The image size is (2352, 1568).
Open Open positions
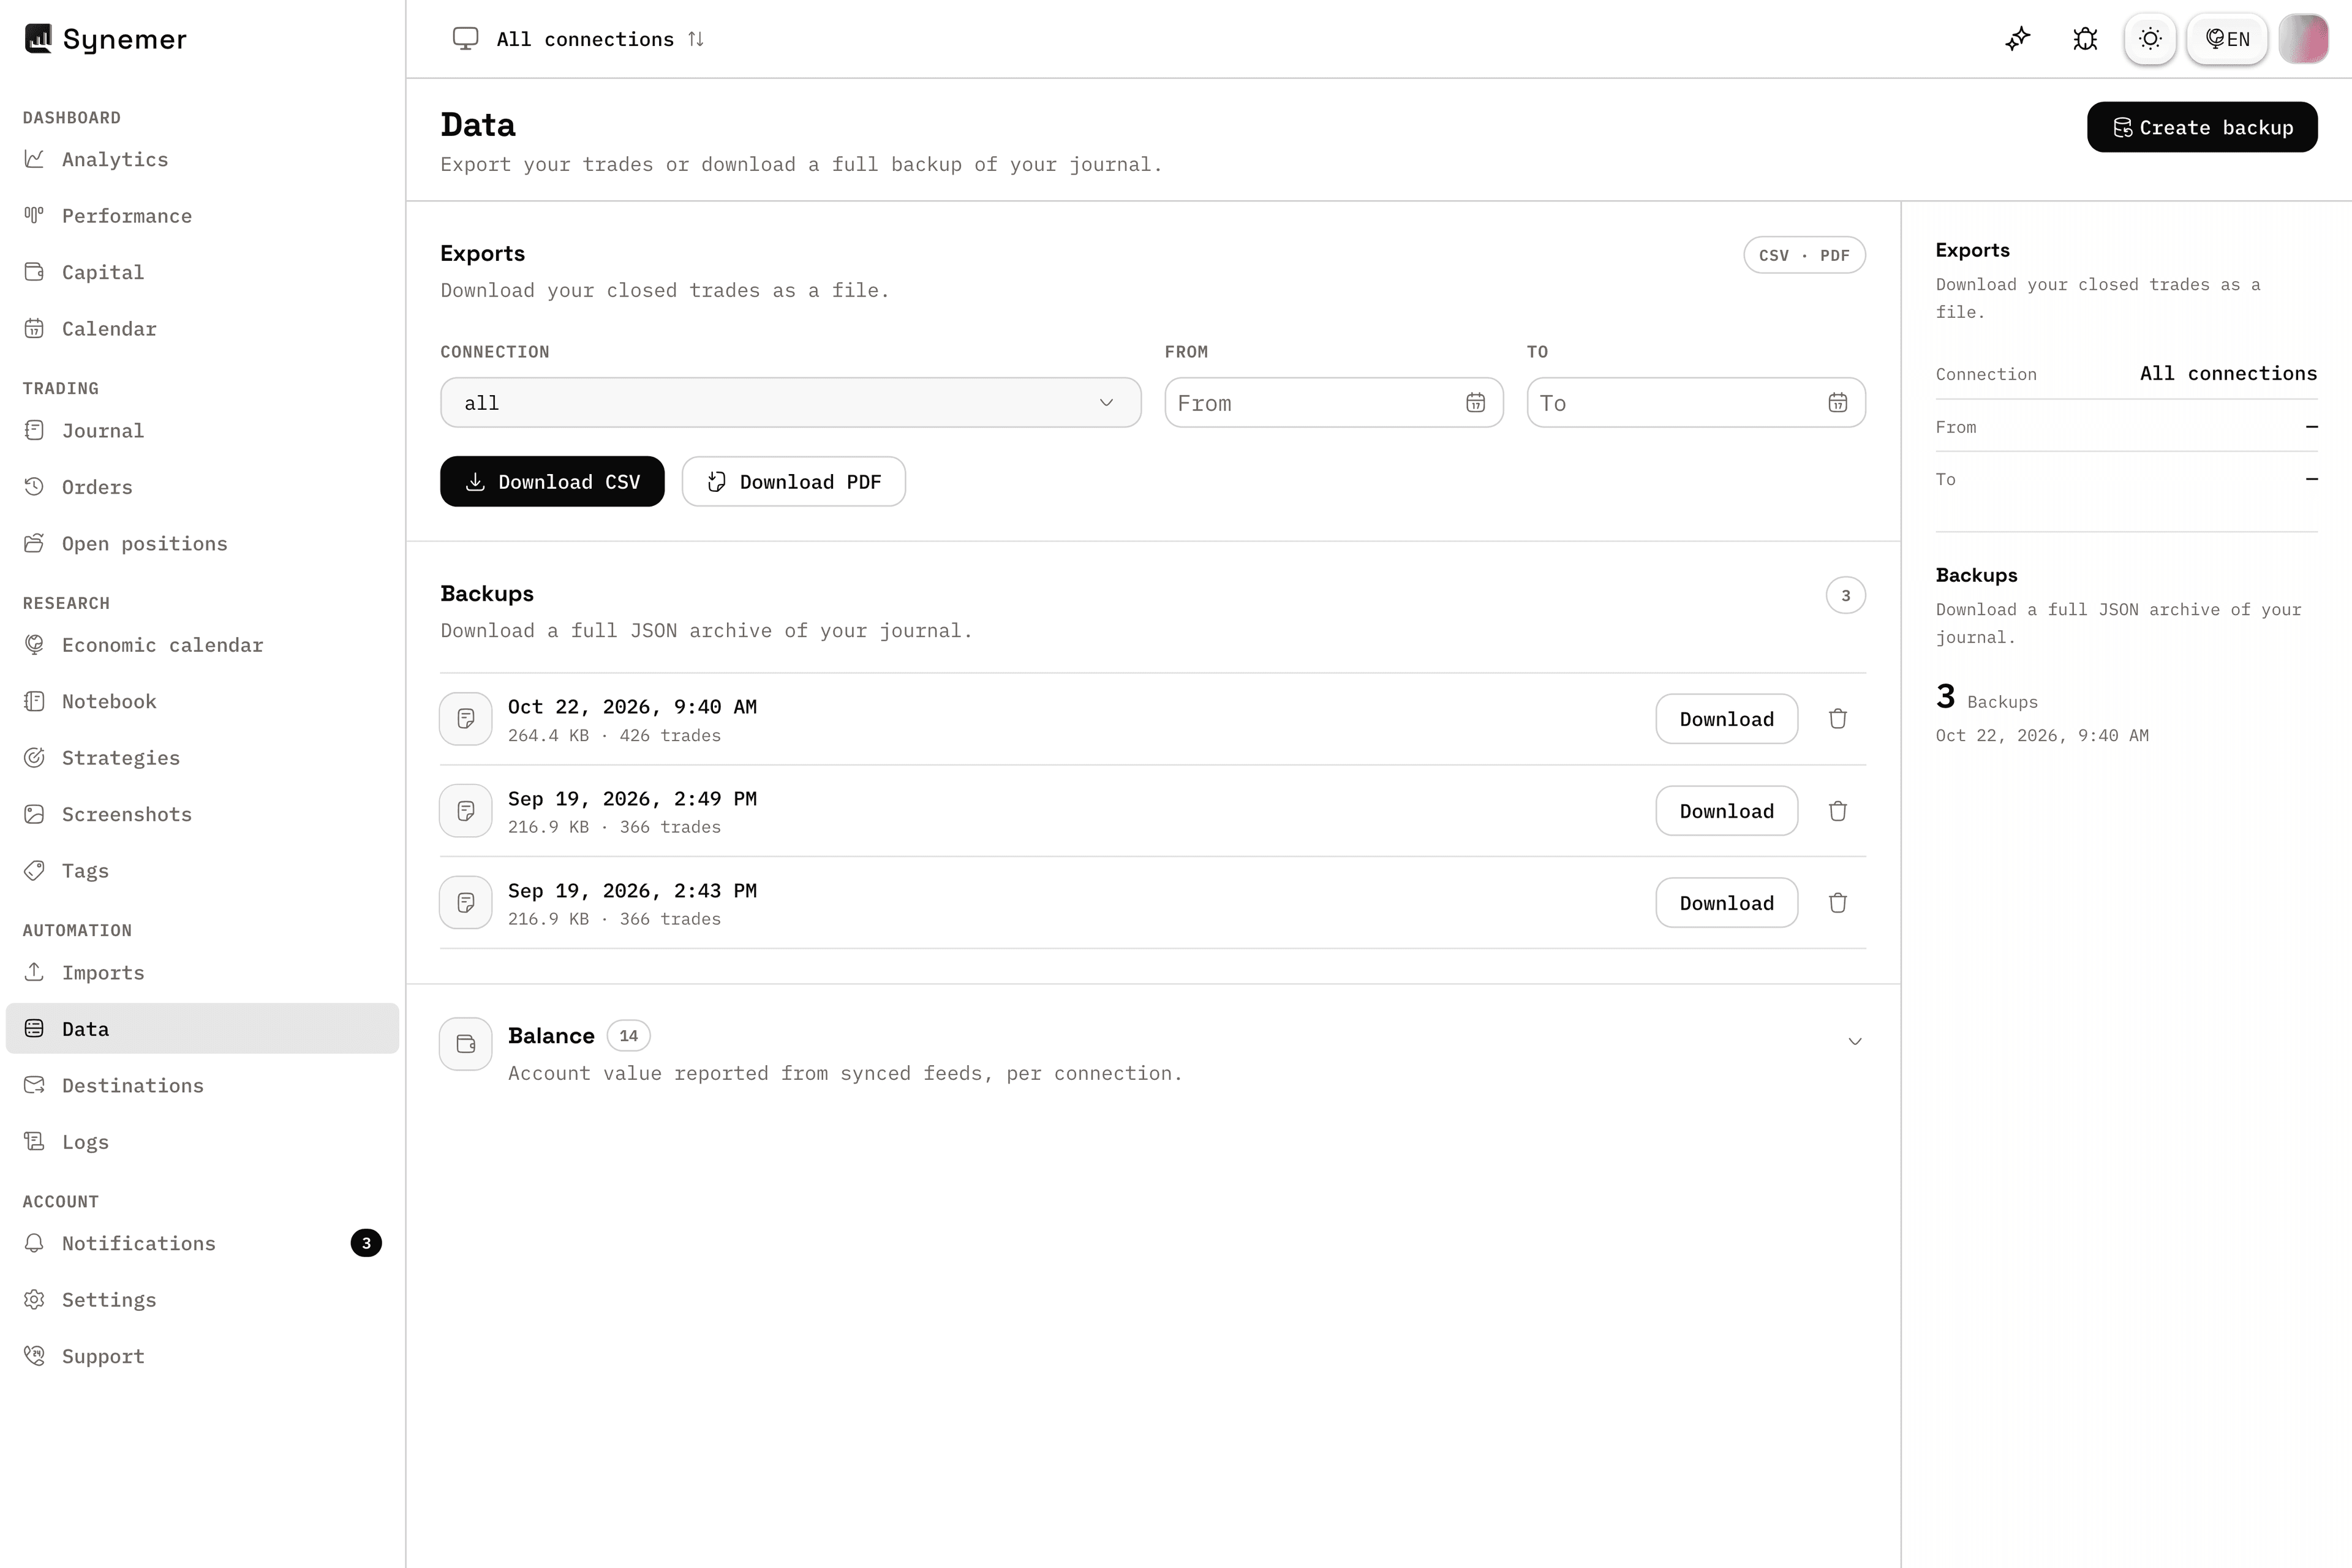202,544
